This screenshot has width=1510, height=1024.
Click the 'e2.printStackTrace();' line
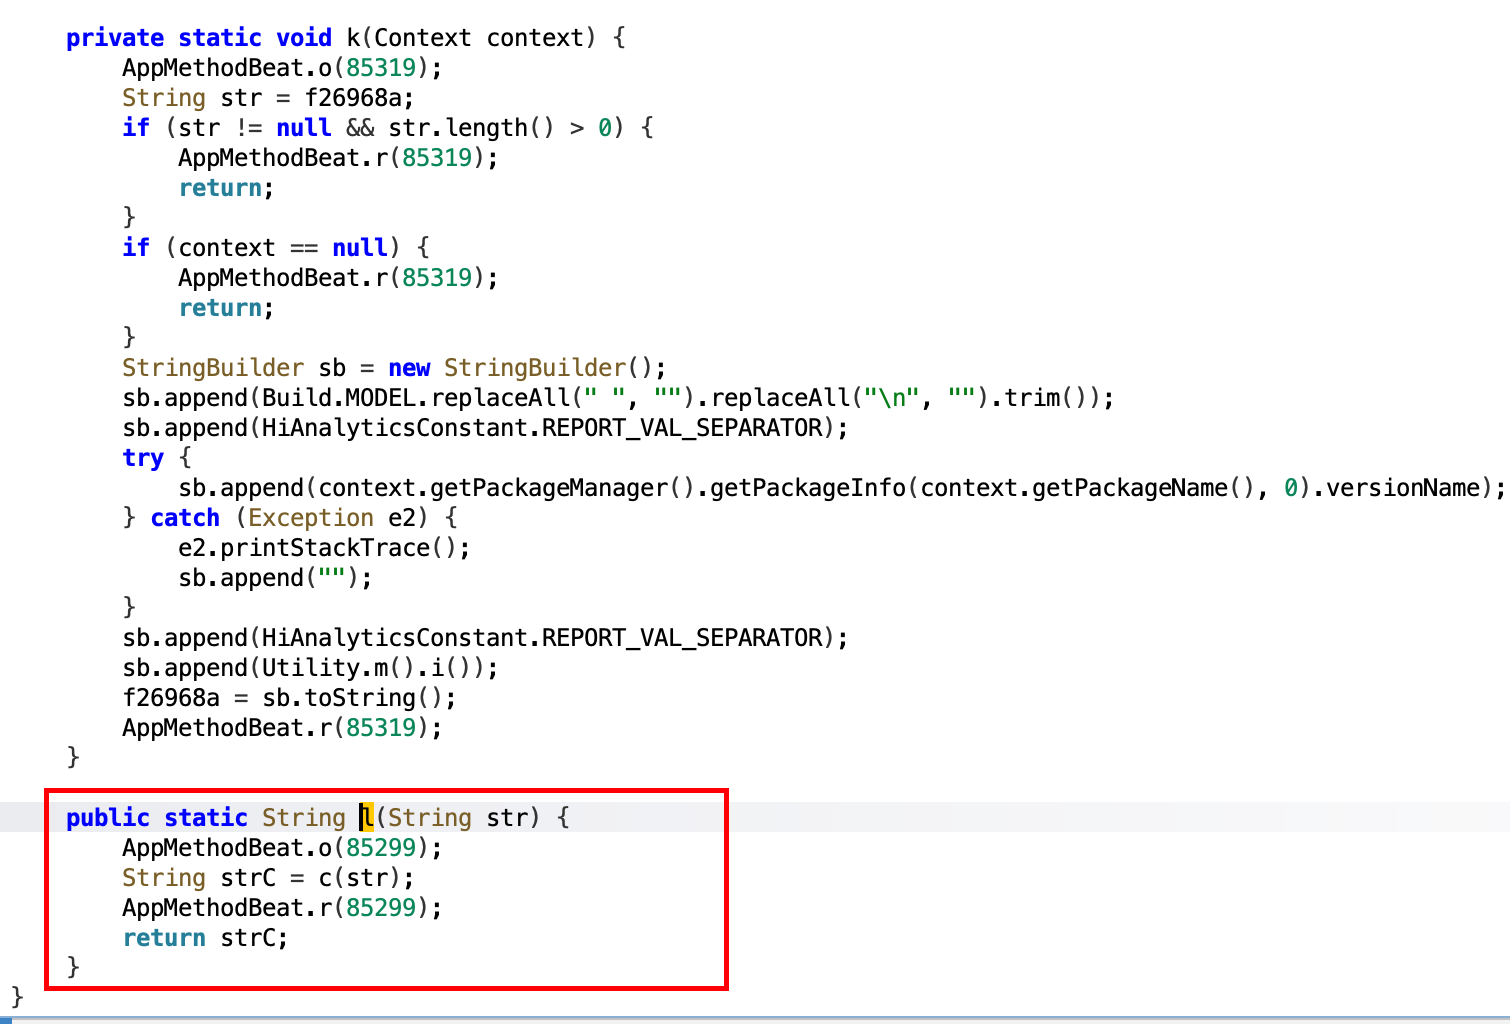pyautogui.click(x=324, y=548)
